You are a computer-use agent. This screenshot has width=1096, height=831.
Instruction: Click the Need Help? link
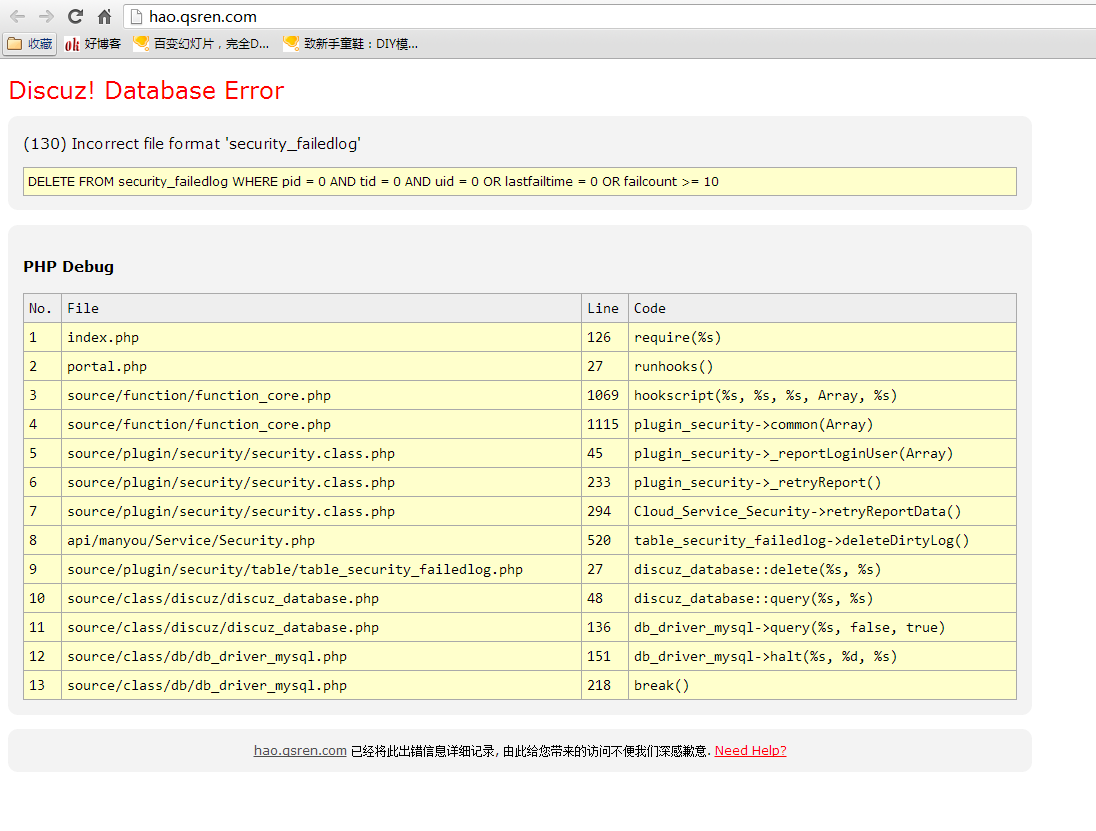click(750, 751)
